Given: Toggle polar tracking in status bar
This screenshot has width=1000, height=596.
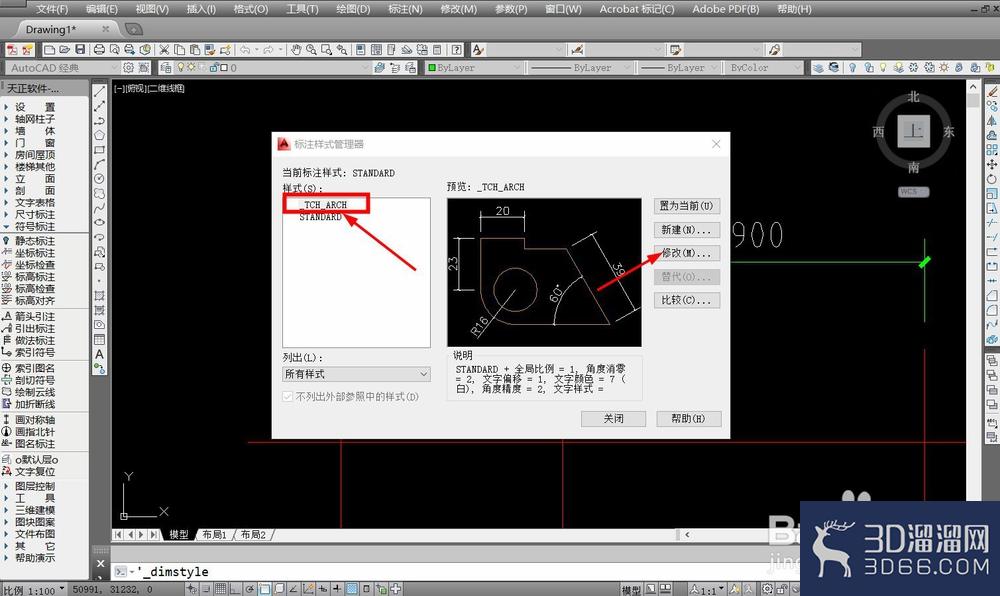Looking at the screenshot, I should coord(249,590).
